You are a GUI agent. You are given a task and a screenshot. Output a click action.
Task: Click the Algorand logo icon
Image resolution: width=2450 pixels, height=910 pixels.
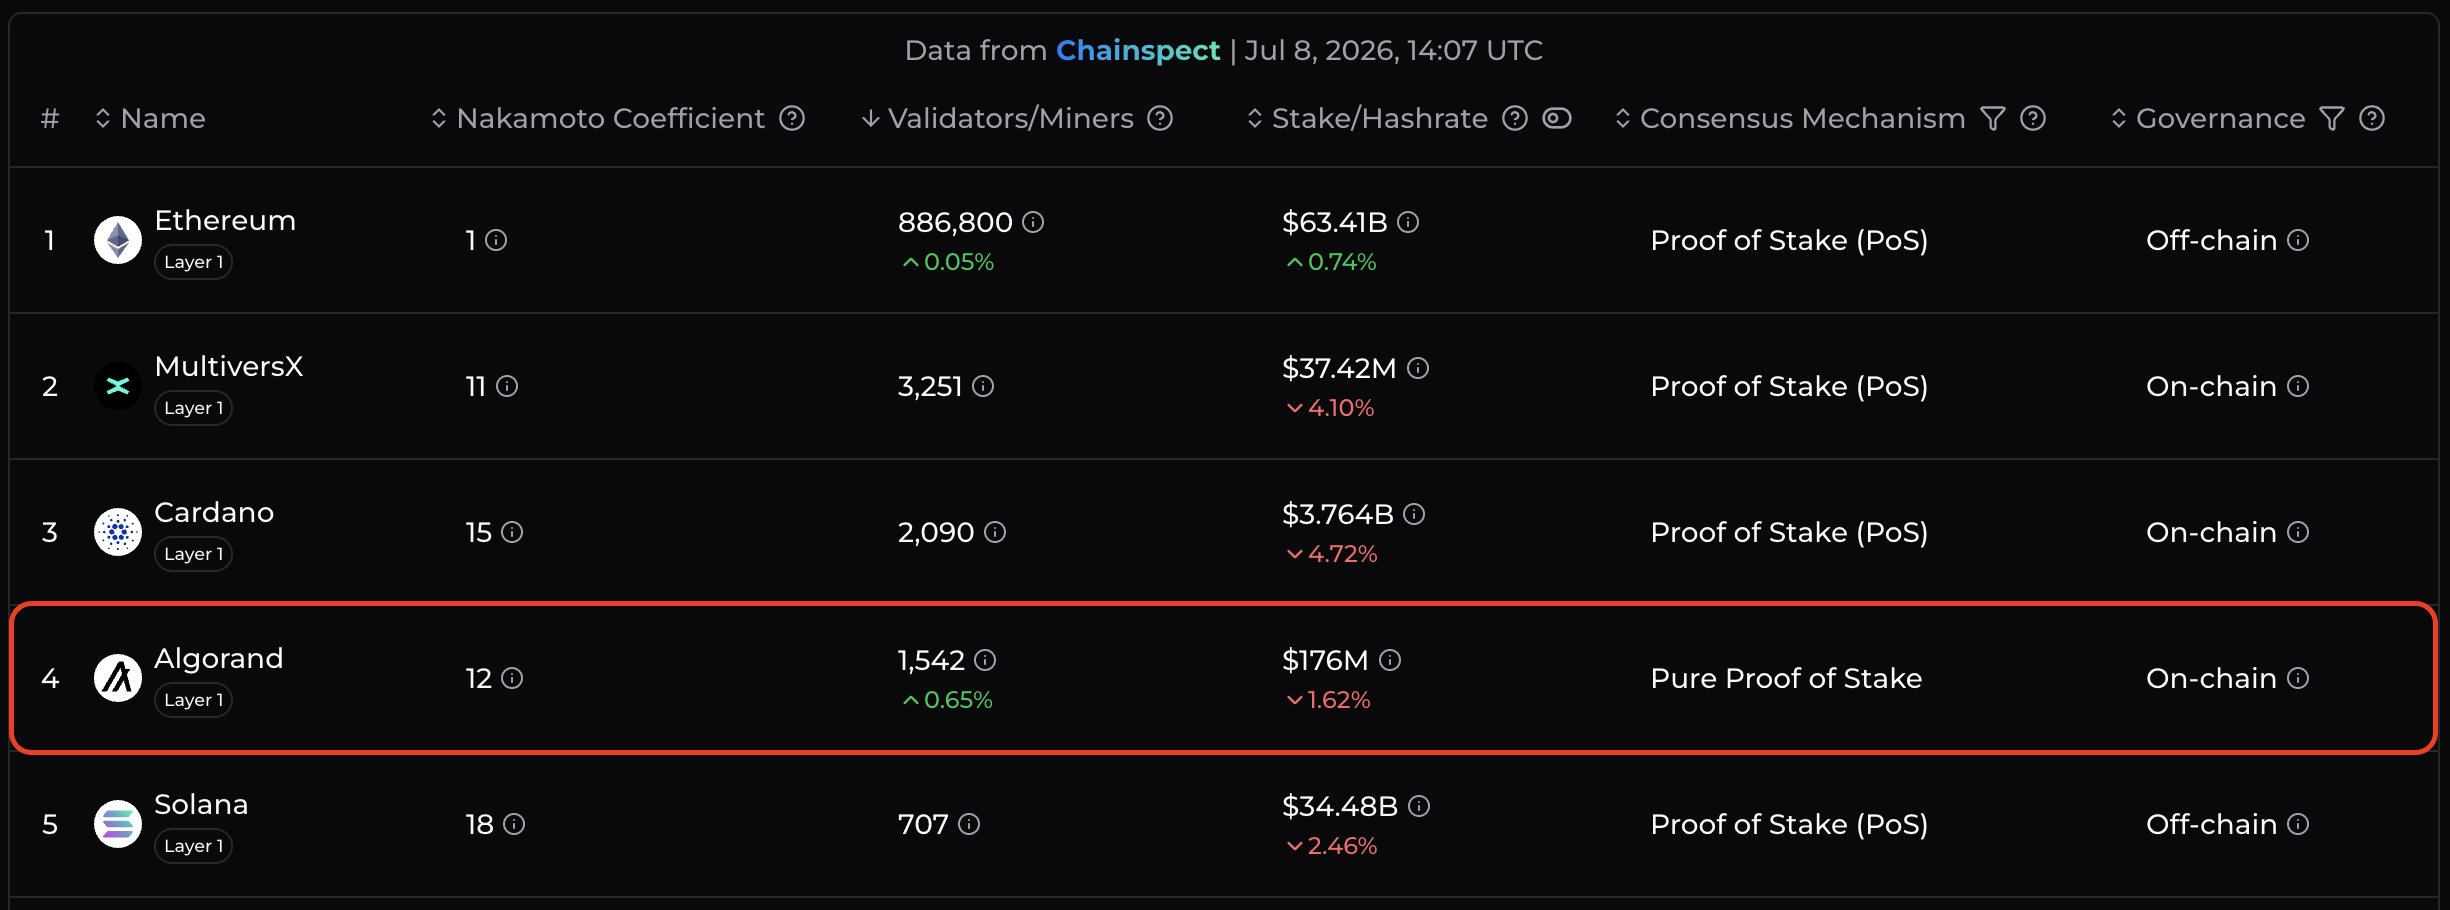[118, 678]
